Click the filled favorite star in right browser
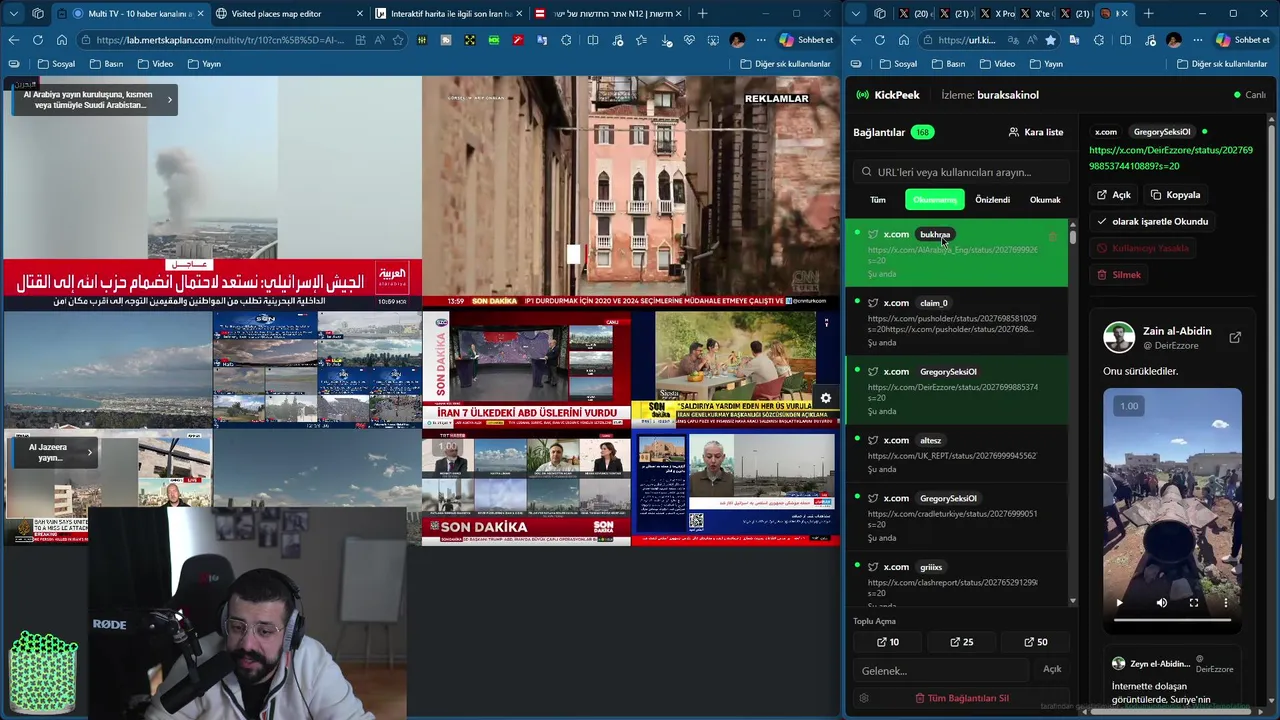 (x=1050, y=40)
